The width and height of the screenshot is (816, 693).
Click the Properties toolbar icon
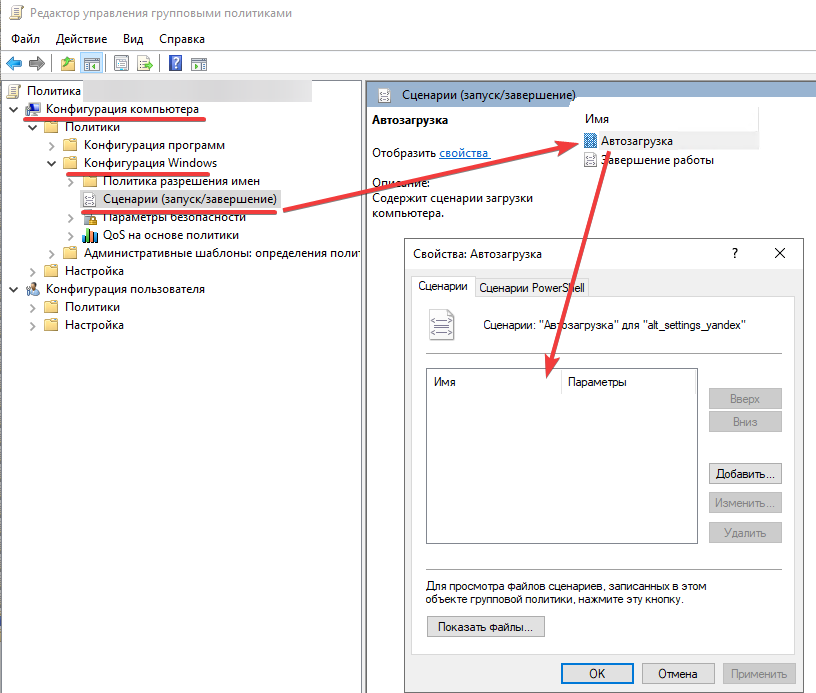(x=121, y=64)
